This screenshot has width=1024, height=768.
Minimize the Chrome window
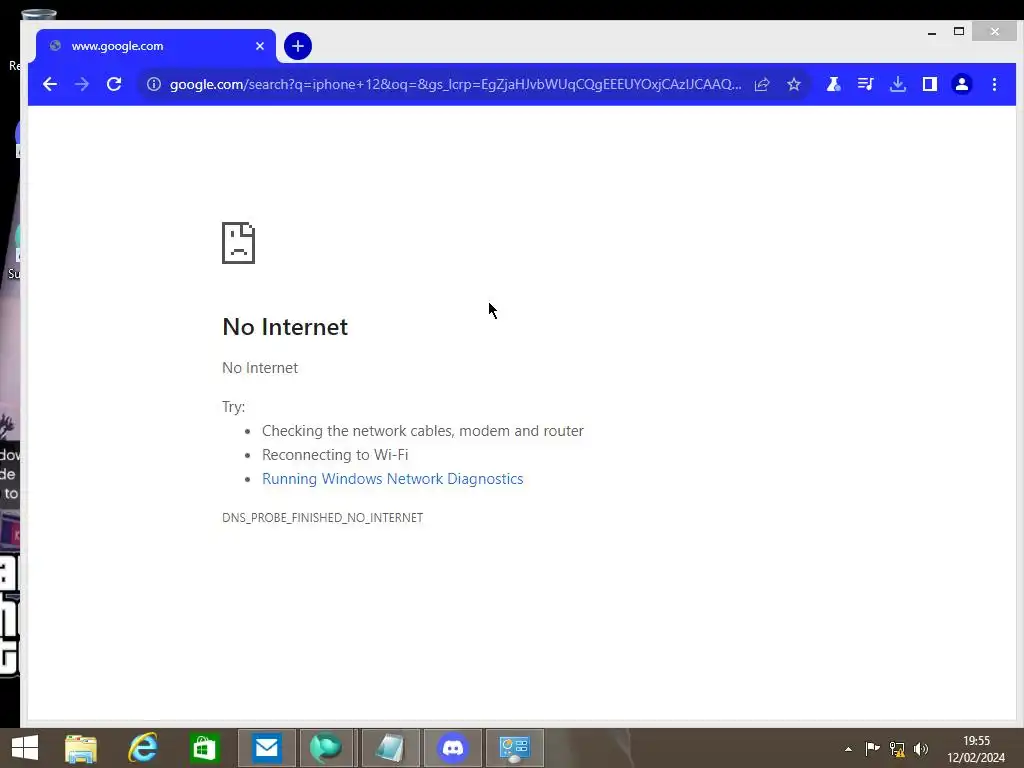(x=932, y=32)
